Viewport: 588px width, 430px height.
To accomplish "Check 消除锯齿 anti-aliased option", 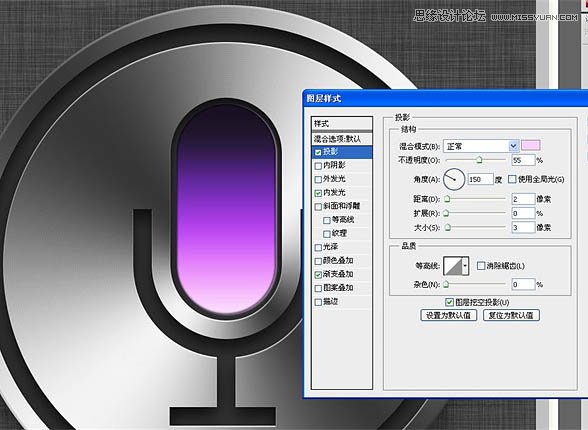I will coord(481,266).
